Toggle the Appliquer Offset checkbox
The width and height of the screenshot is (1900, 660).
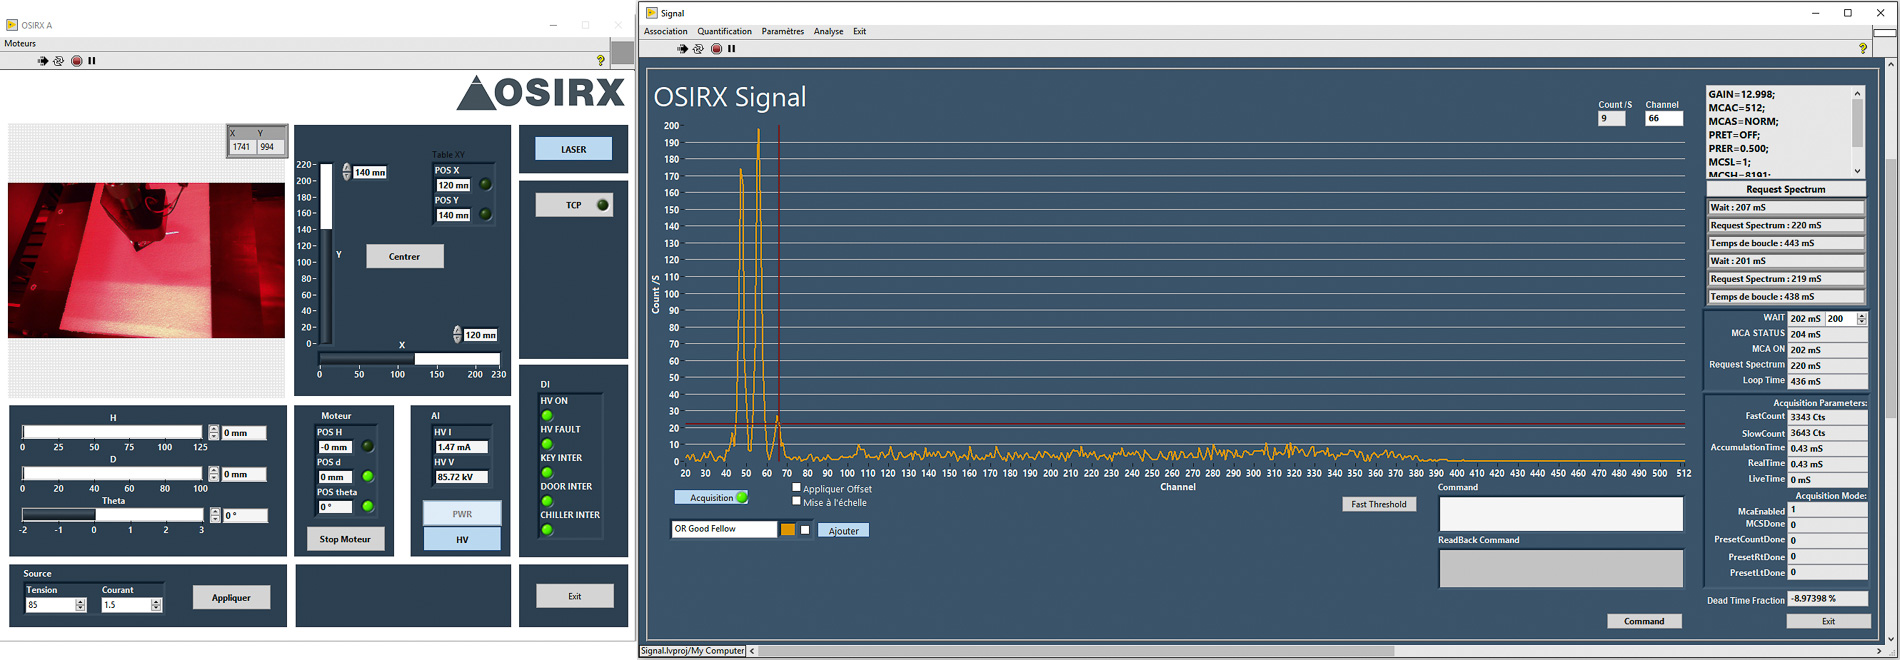tap(797, 488)
